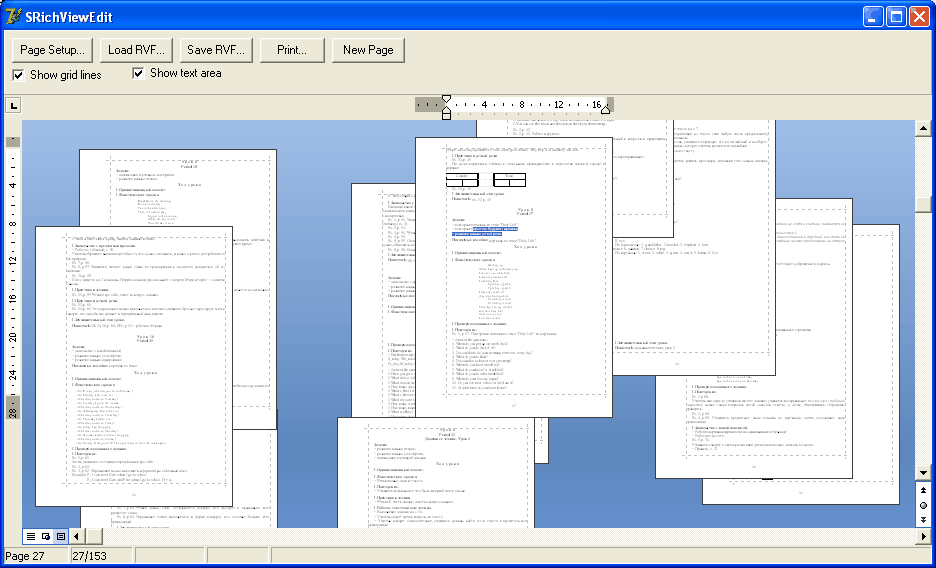Click the Print button
The height and width of the screenshot is (568, 936).
292,50
